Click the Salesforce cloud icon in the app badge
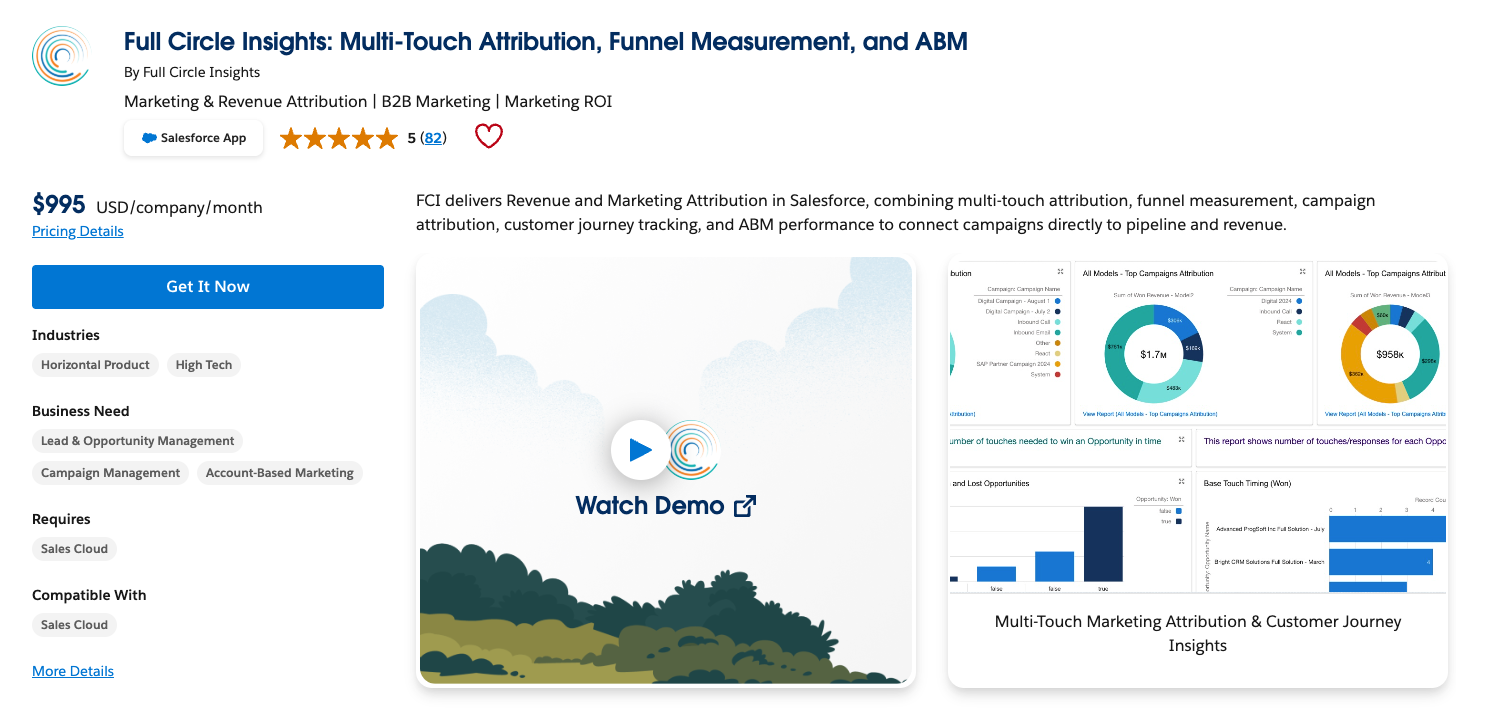 tap(149, 138)
